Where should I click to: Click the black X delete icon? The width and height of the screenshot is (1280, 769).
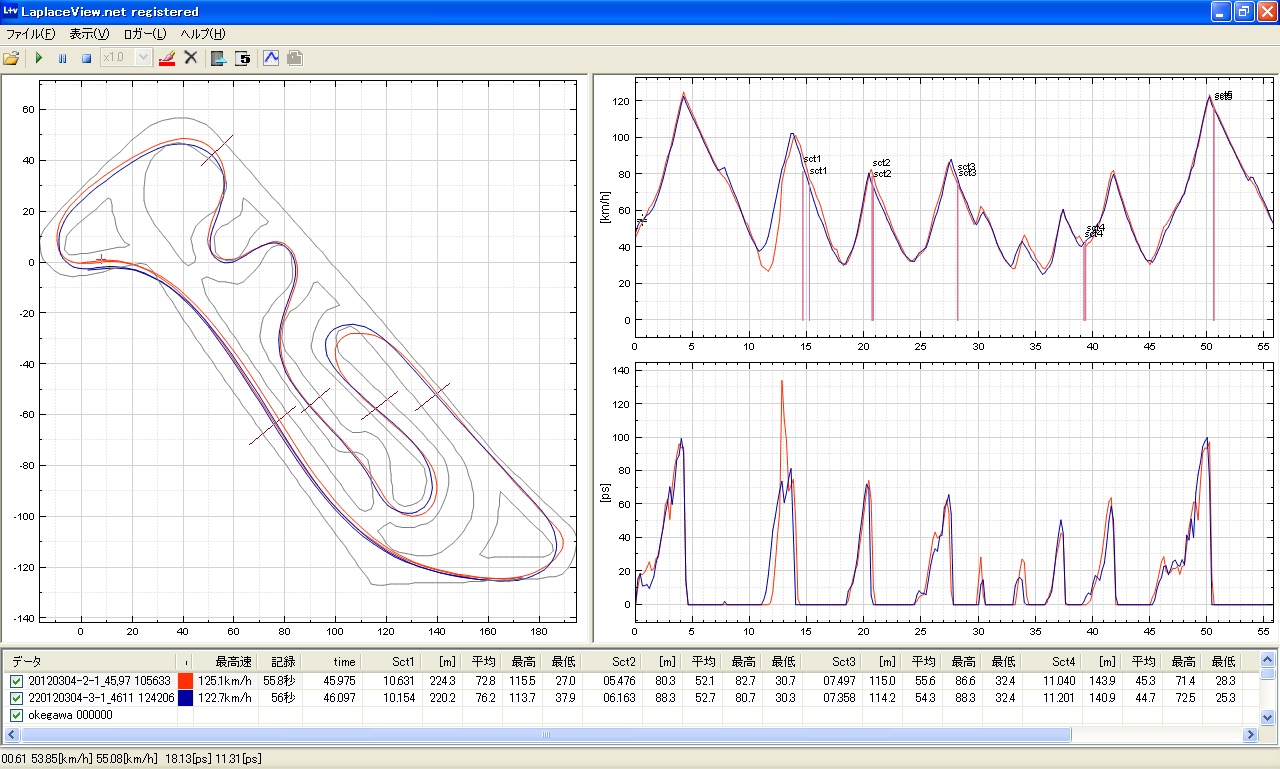pos(191,58)
